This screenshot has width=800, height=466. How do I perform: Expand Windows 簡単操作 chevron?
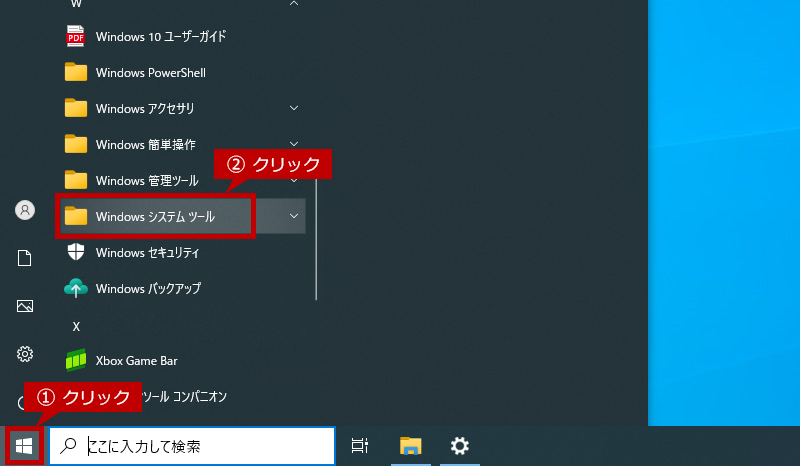[x=294, y=144]
